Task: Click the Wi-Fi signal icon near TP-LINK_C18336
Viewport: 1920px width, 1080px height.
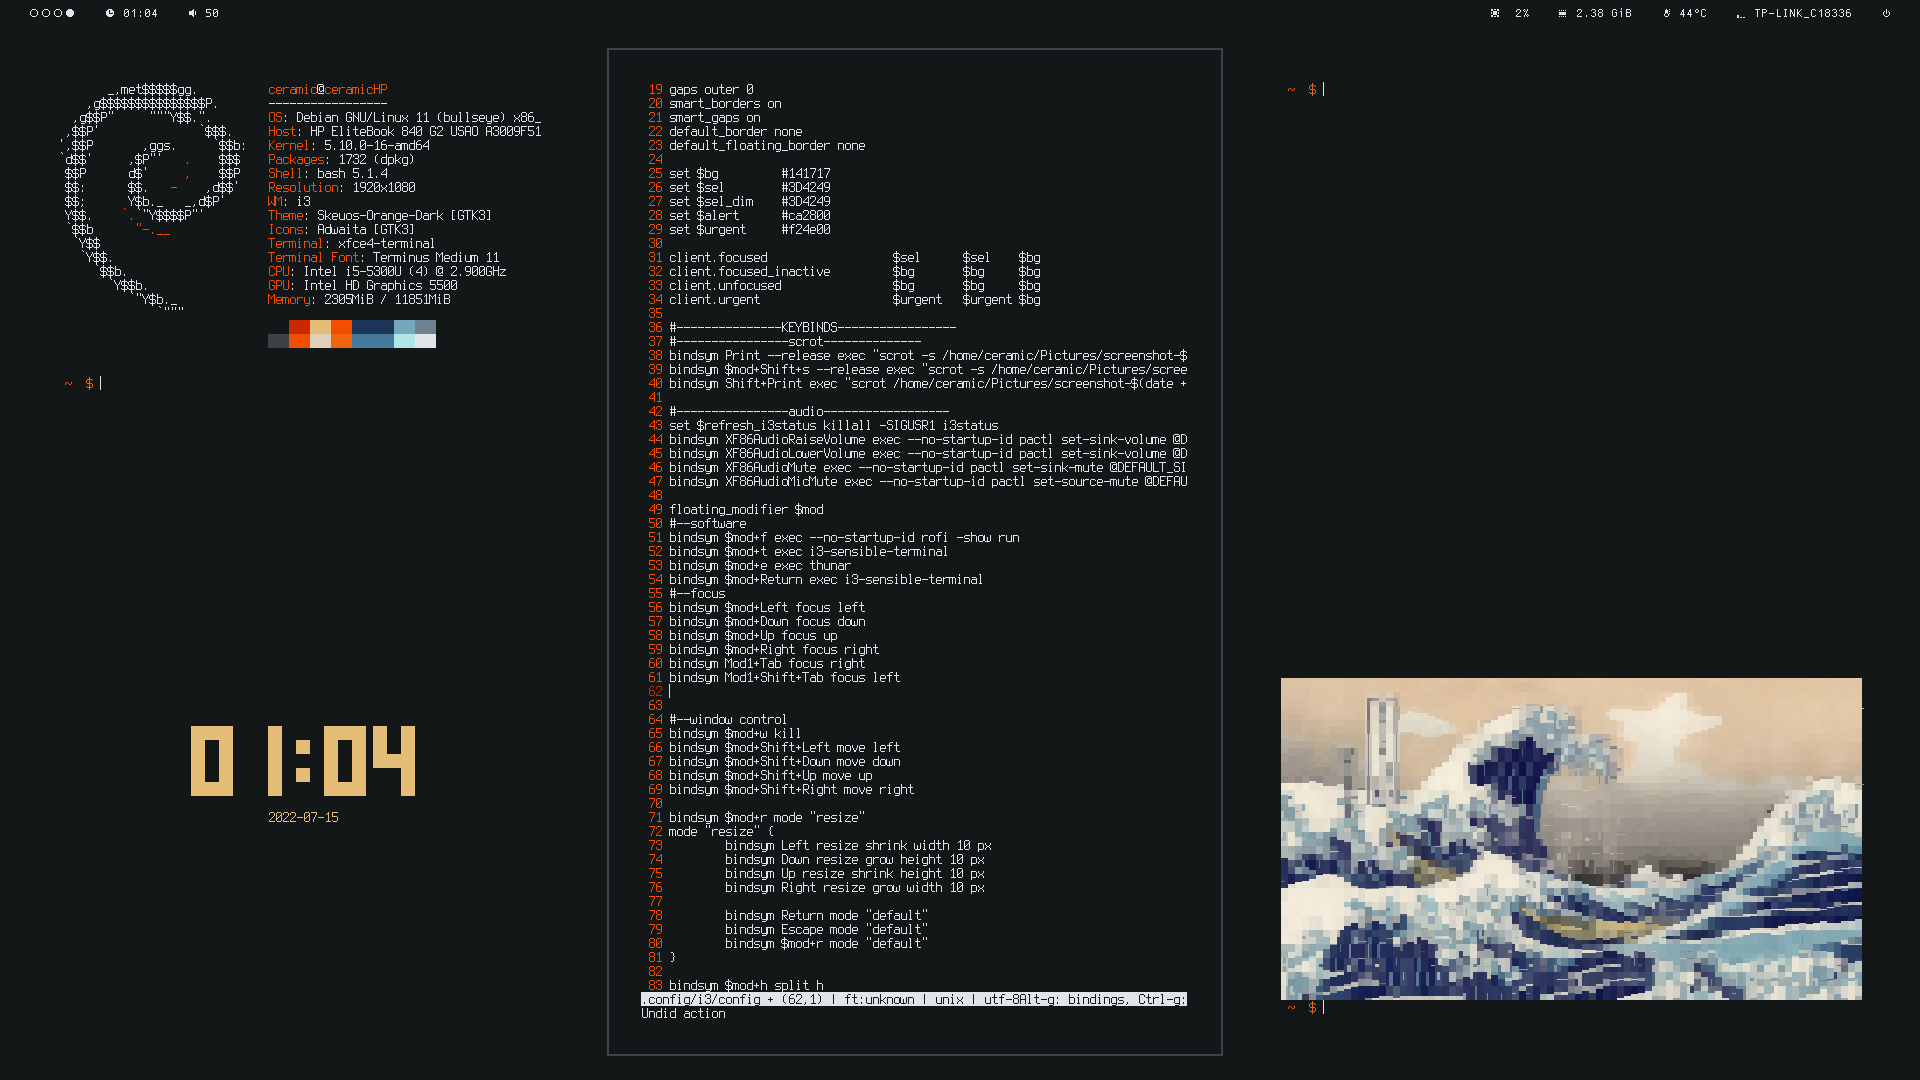Action: [x=1741, y=14]
